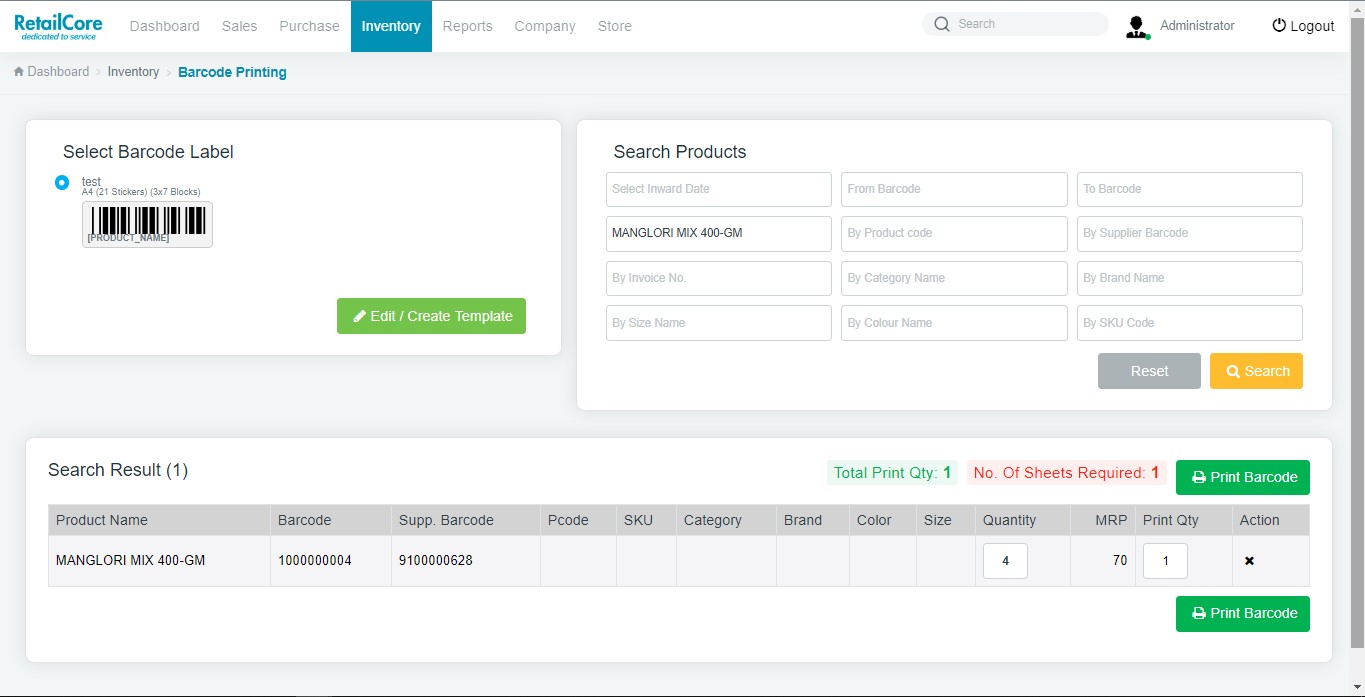Click the Inventory breadcrumb link
The width and height of the screenshot is (1365, 697).
coord(133,72)
